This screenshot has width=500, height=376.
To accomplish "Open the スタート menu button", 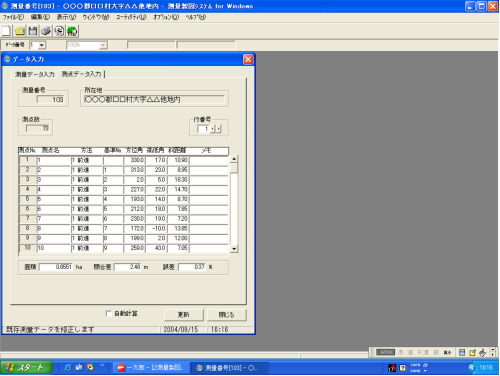I will (x=27, y=367).
